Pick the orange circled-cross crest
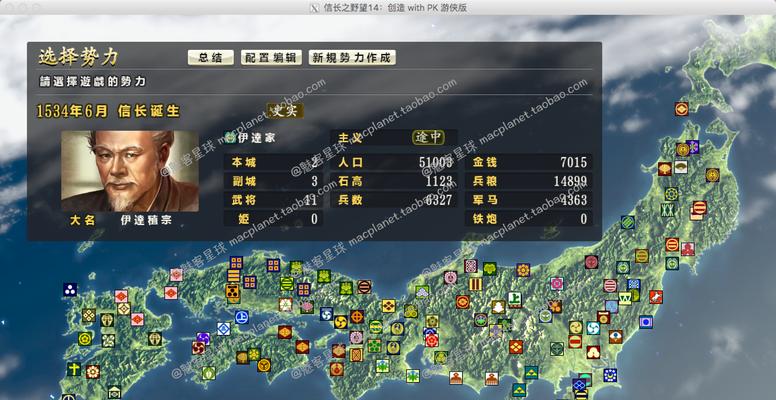The height and width of the screenshot is (400, 776). point(357,316)
